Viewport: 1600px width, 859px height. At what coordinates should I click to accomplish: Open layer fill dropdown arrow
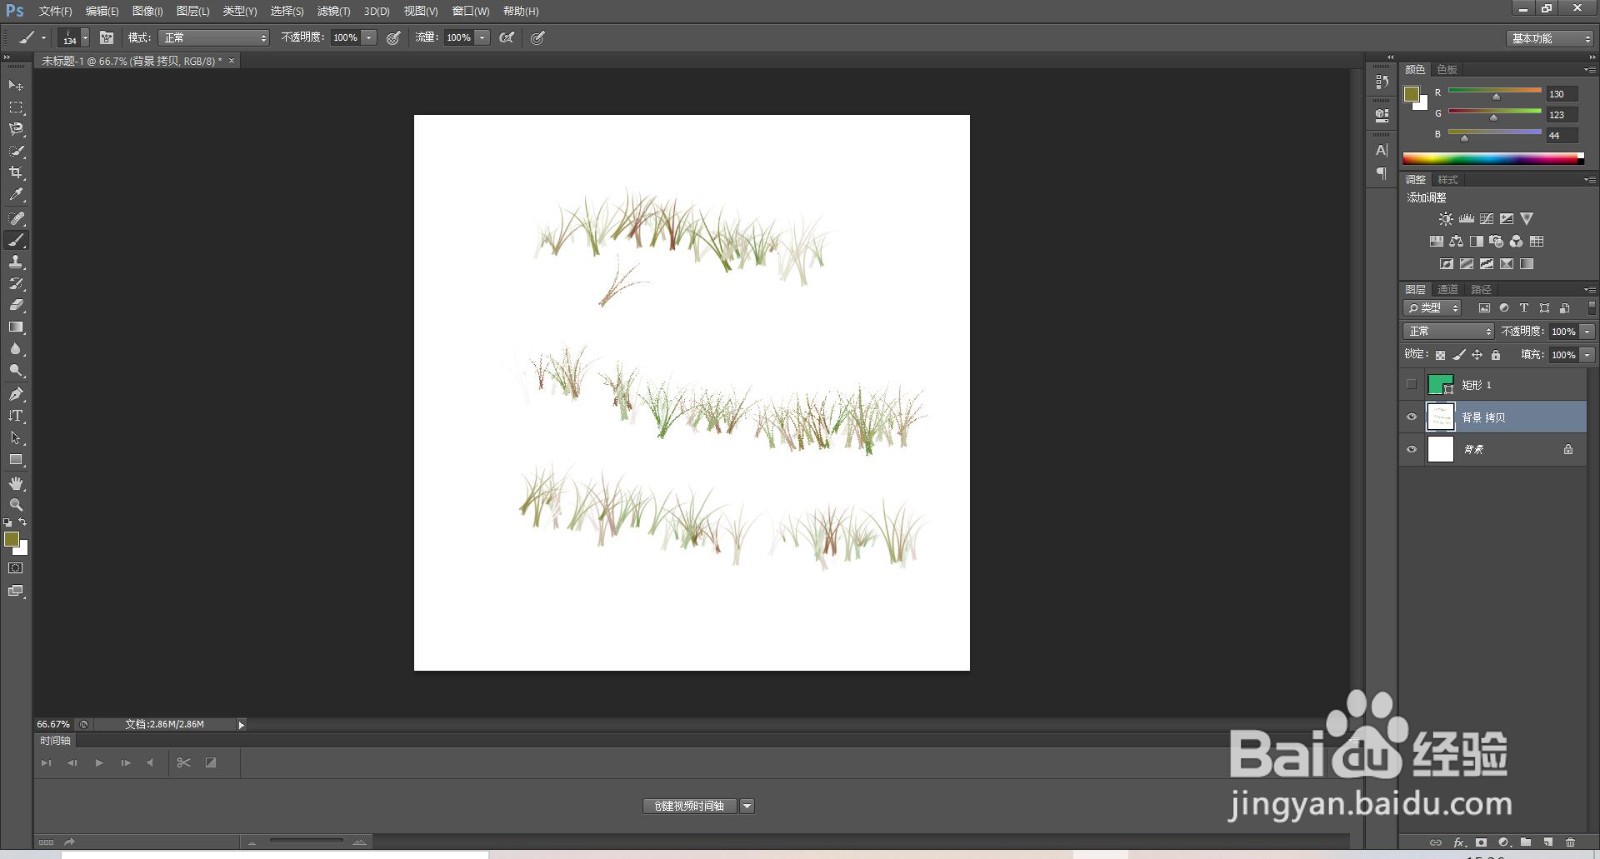coord(1587,355)
